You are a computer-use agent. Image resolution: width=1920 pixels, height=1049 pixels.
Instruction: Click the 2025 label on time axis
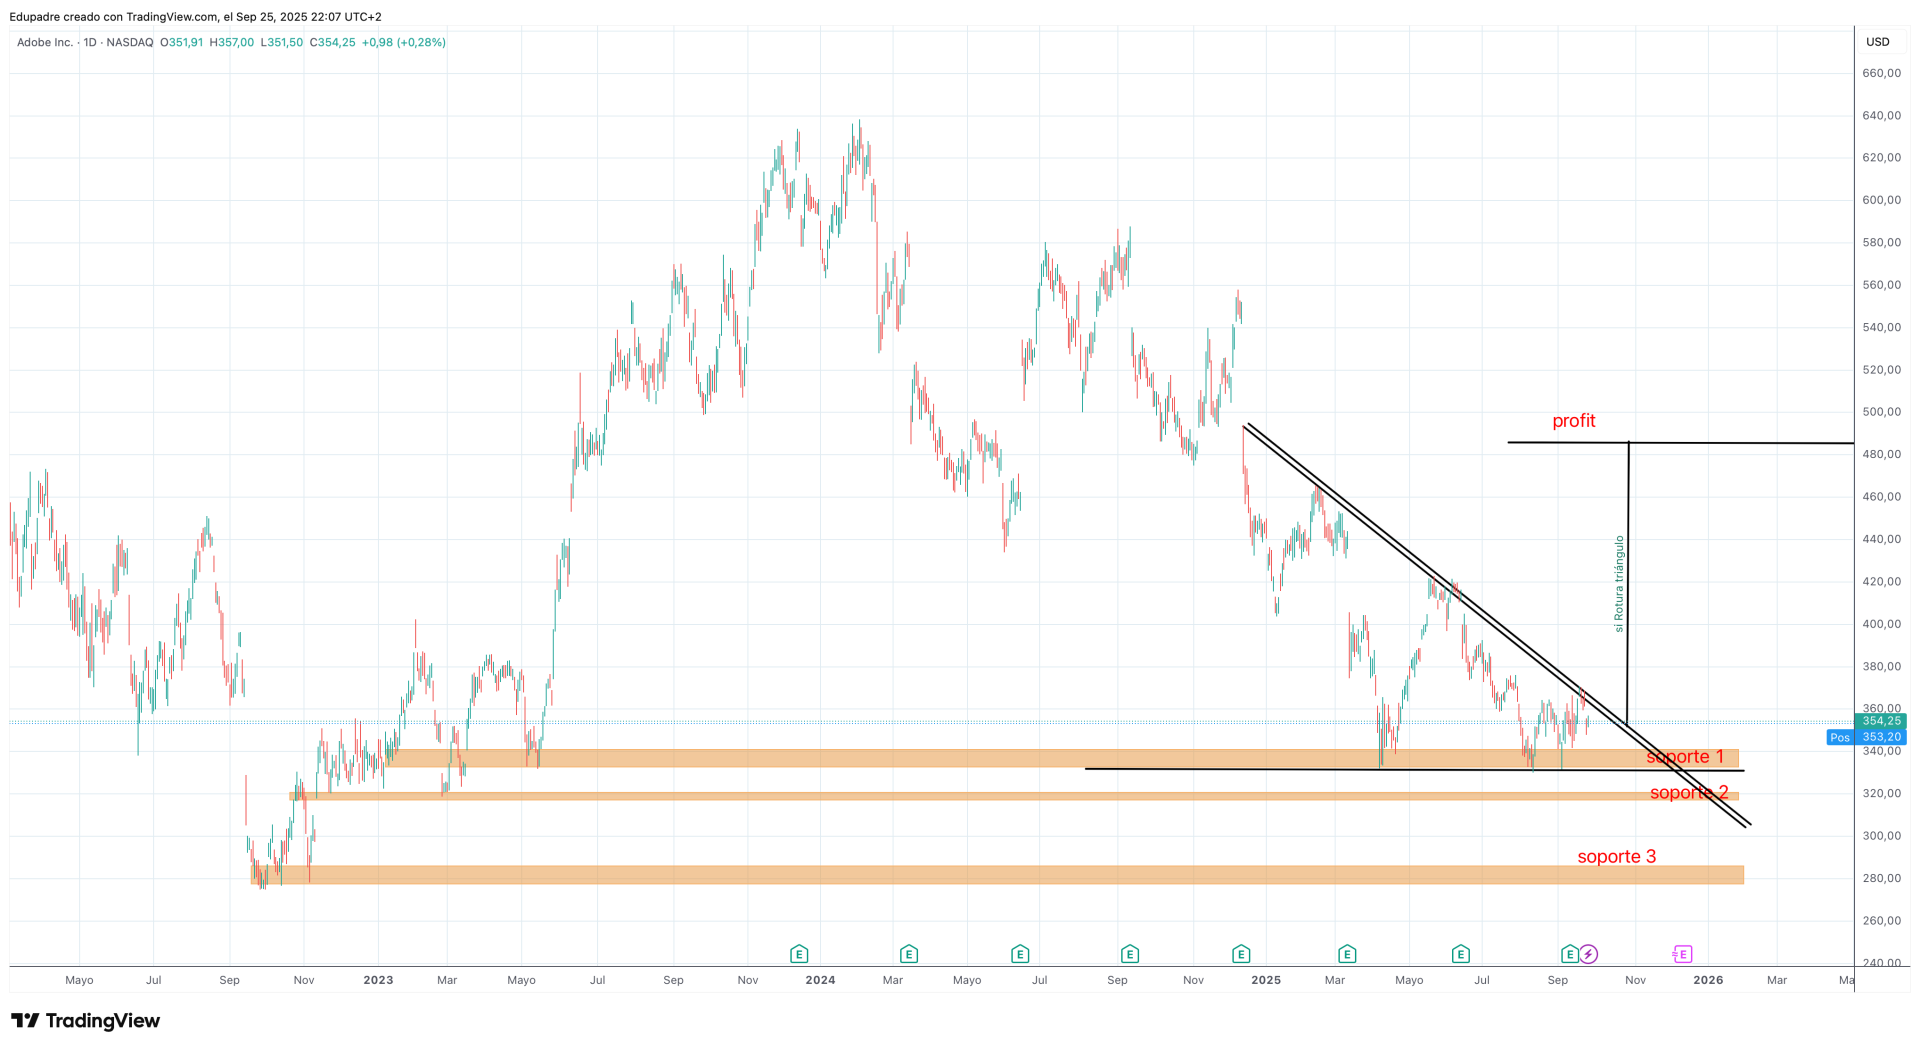tap(1265, 980)
